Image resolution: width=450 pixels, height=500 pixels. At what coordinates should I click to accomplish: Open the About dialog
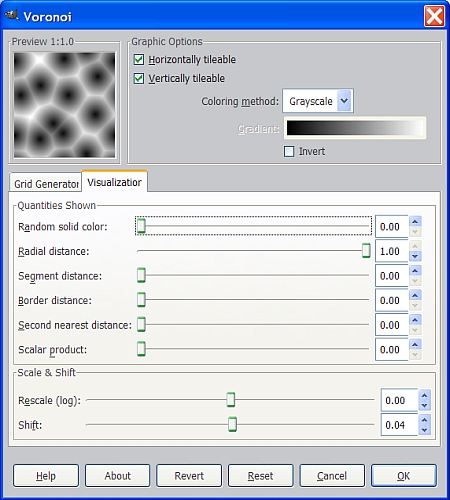point(118,476)
